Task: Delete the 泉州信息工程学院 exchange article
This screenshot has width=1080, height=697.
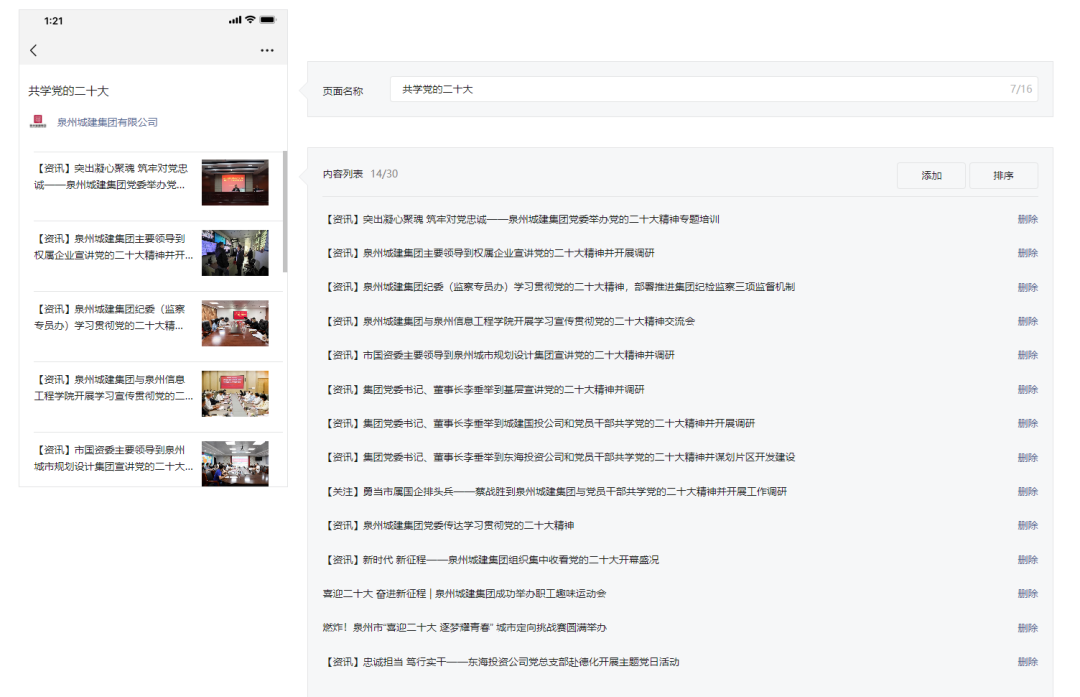Action: (1027, 321)
